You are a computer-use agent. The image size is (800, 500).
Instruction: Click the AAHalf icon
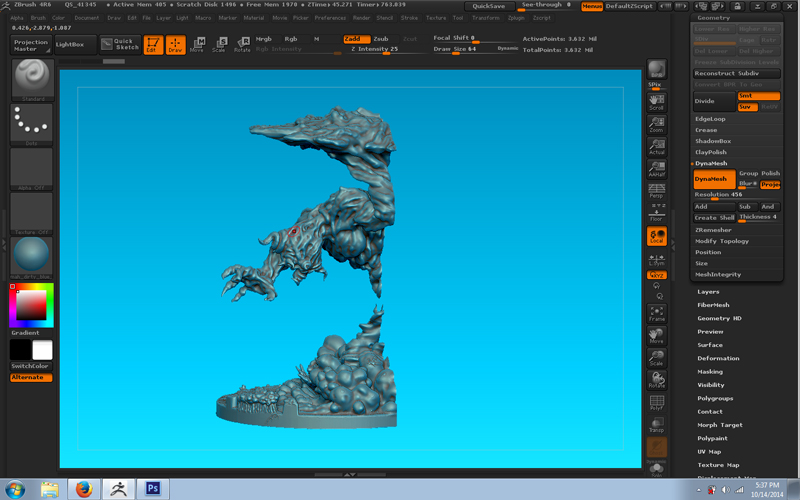coord(657,169)
